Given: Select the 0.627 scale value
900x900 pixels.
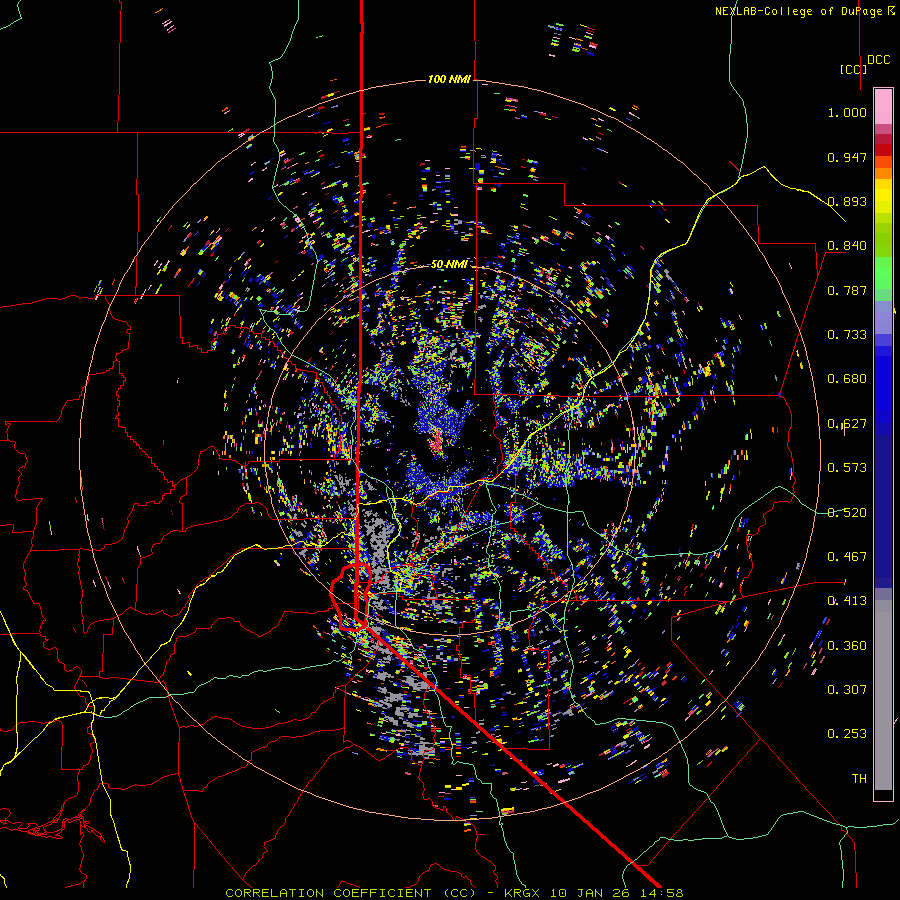Looking at the screenshot, I should (847, 424).
